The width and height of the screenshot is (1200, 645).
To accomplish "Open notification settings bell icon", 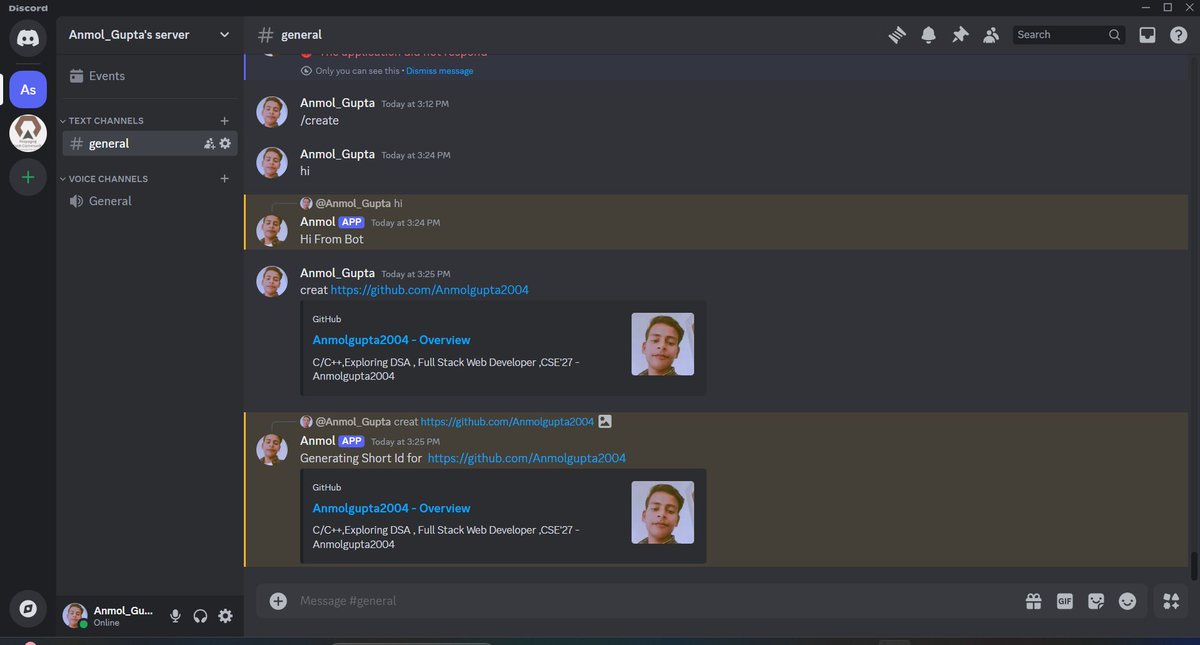I will 928,35.
